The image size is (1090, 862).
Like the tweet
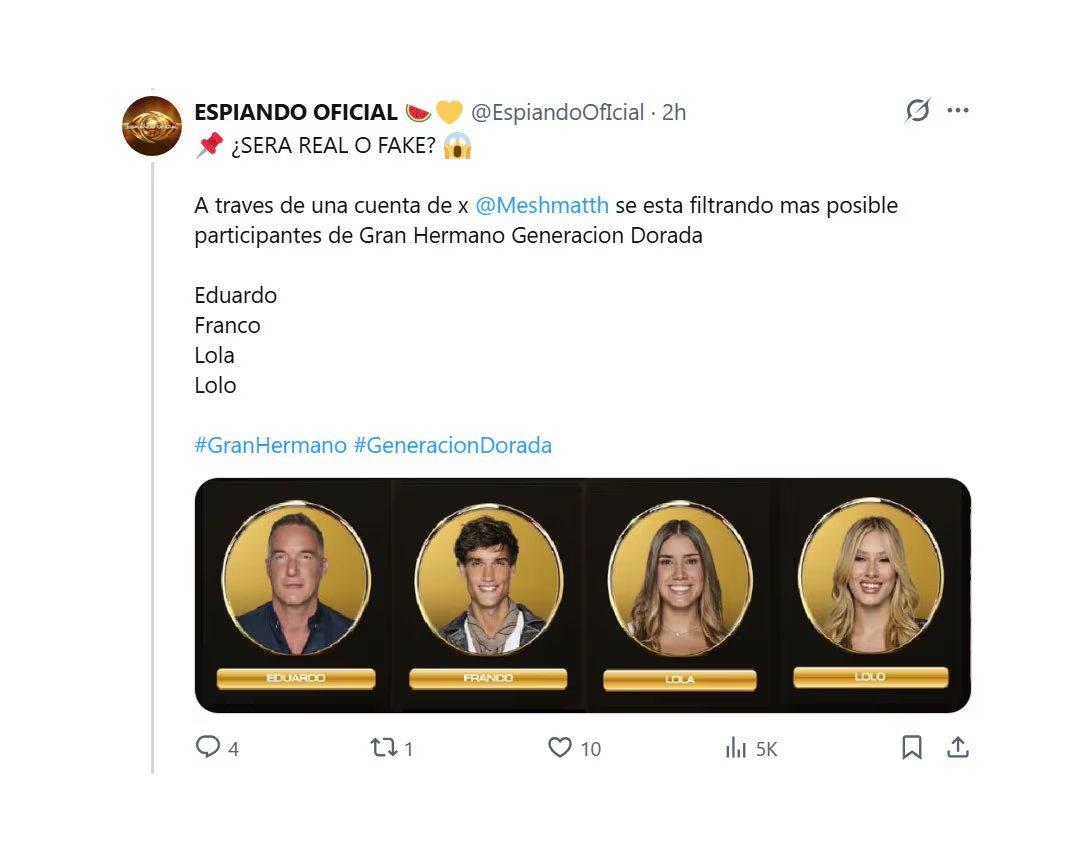(560, 747)
